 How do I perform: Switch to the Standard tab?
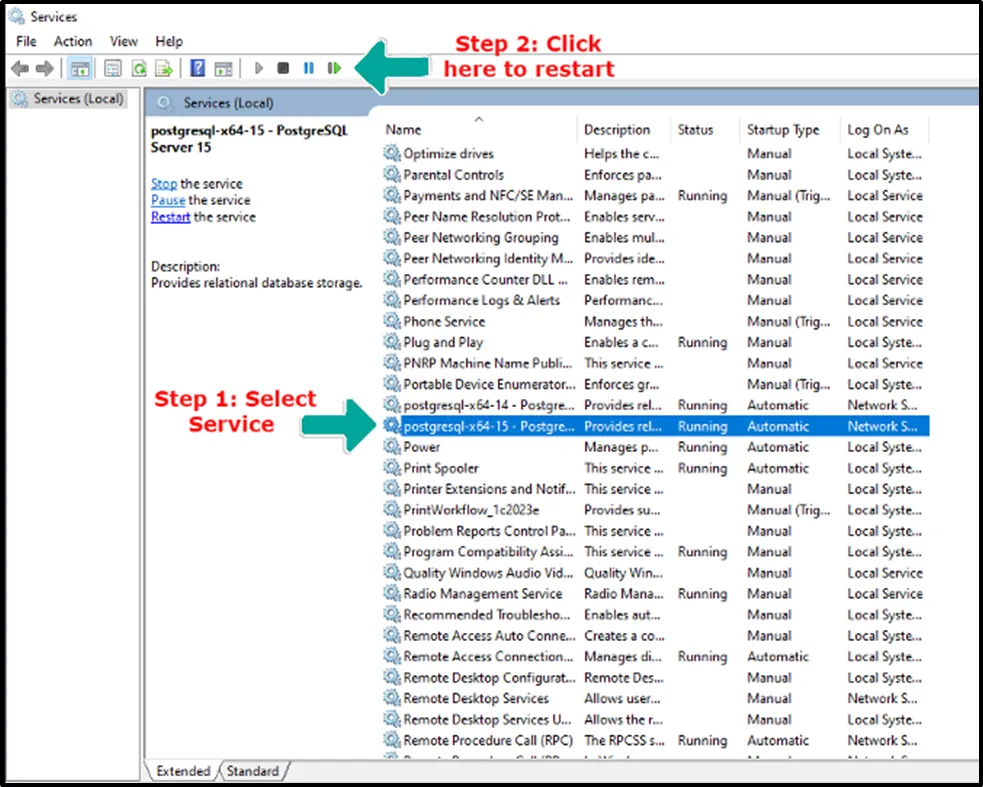pos(252,771)
